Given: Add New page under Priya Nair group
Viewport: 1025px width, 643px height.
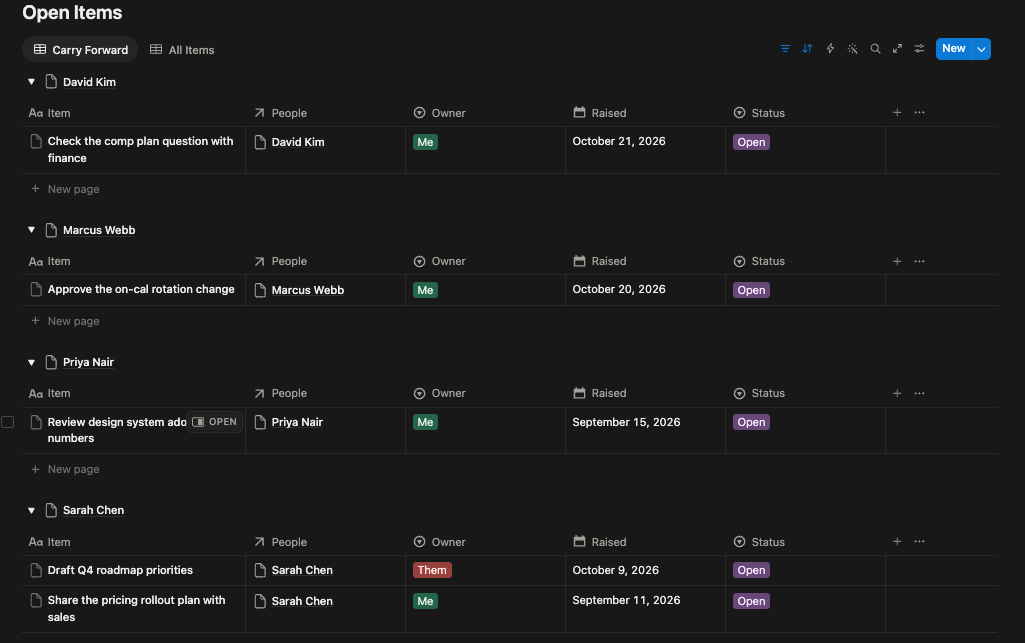Looking at the screenshot, I should point(65,469).
